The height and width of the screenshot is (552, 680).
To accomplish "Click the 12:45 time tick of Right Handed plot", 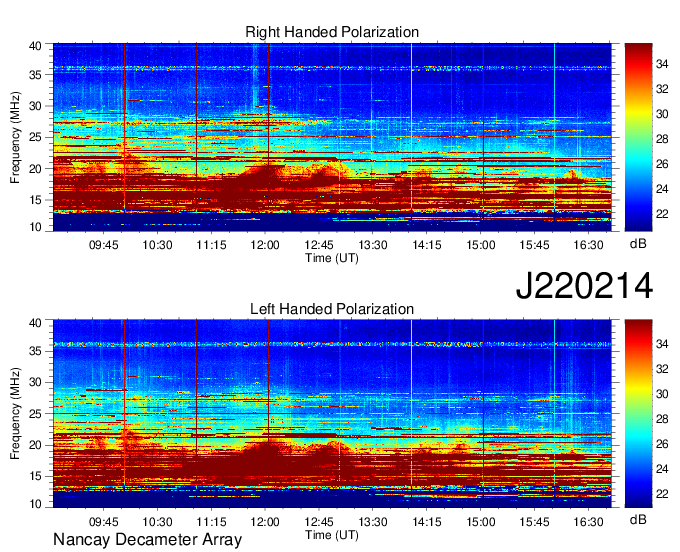I will tap(319, 245).
